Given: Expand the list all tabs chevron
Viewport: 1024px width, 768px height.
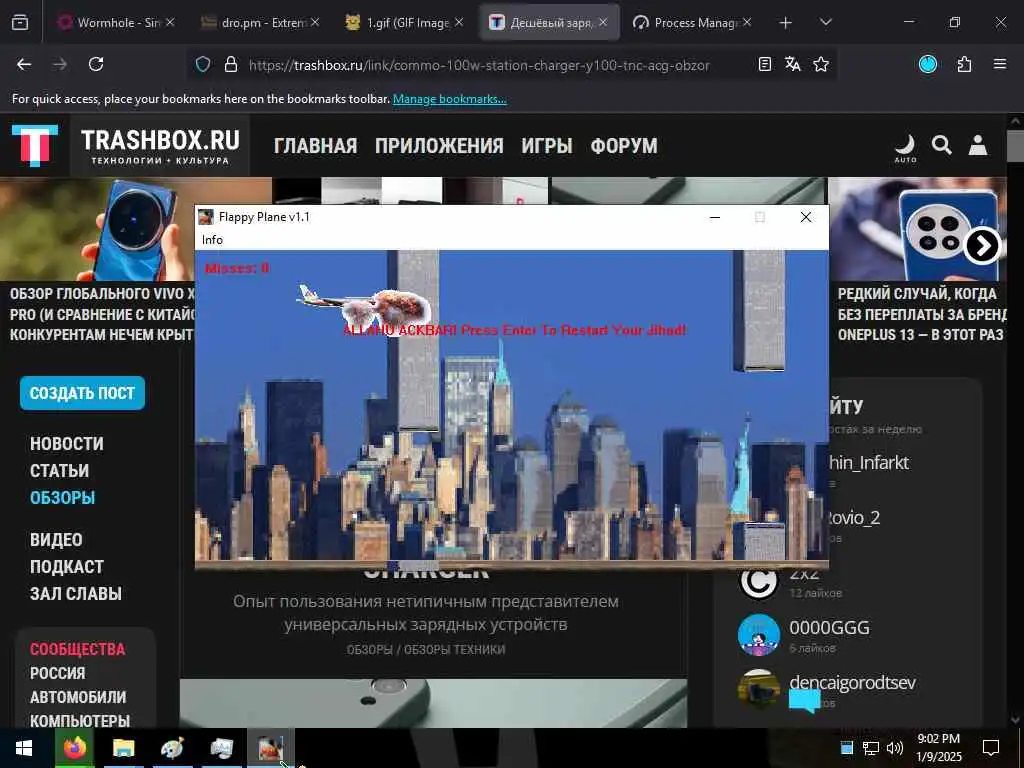Looking at the screenshot, I should [825, 22].
